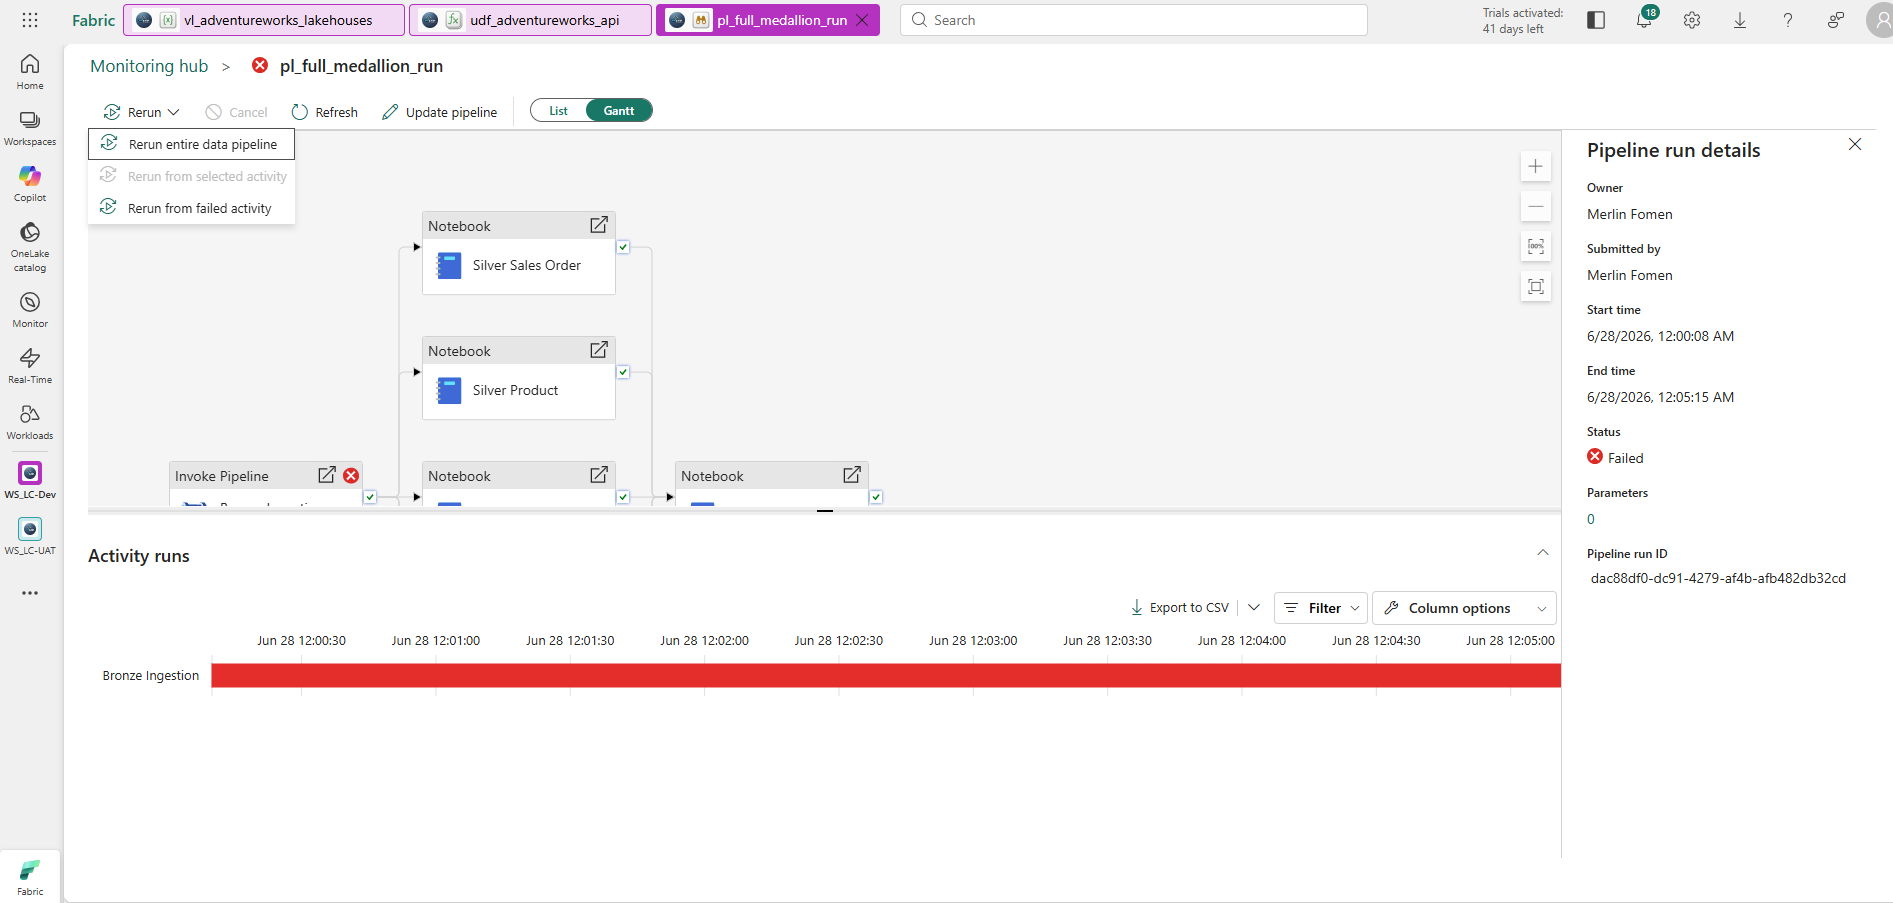
Task: Click the Fabric experience switcher icon
Action: [x=30, y=877]
